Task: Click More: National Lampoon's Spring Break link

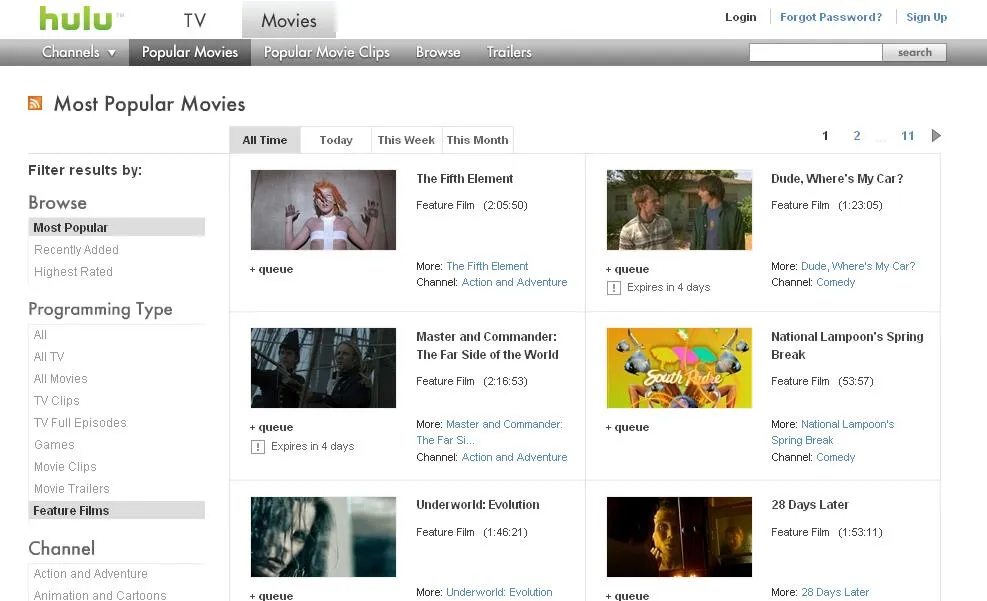Action: pos(833,432)
